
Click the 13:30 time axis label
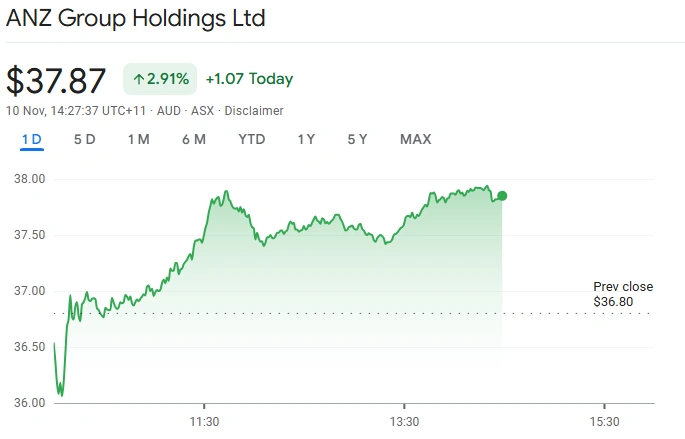[x=403, y=421]
